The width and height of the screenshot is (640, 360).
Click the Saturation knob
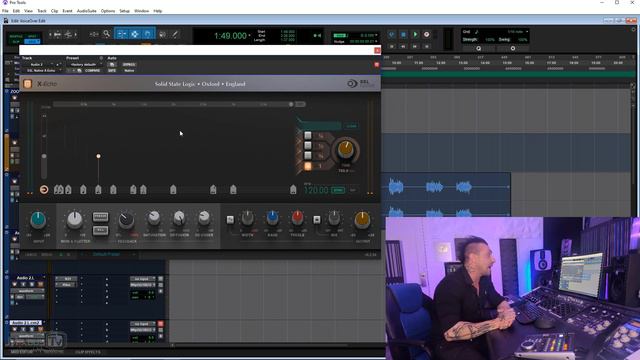tap(154, 218)
